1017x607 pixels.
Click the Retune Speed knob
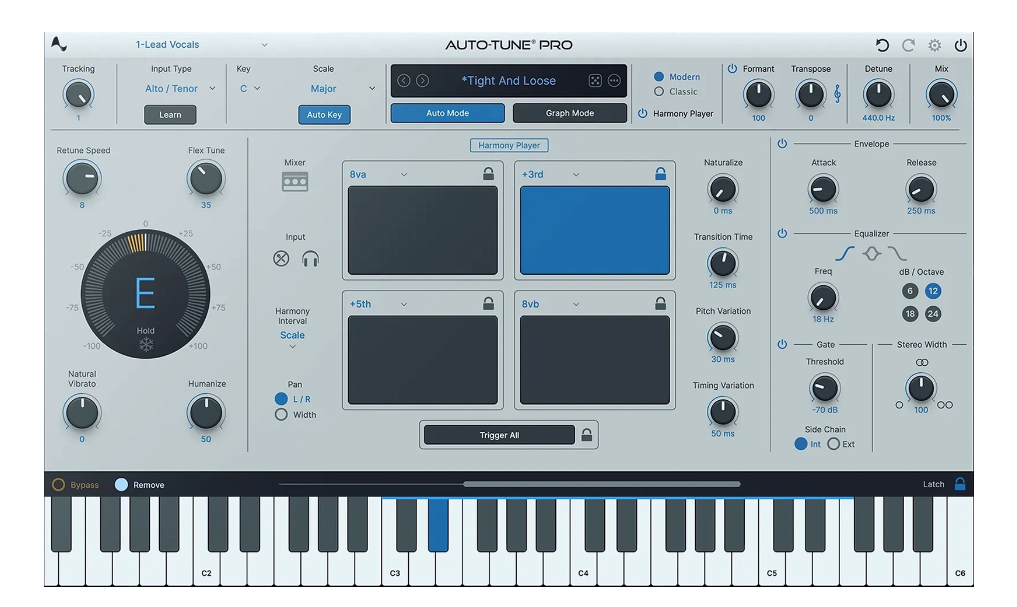(x=82, y=178)
